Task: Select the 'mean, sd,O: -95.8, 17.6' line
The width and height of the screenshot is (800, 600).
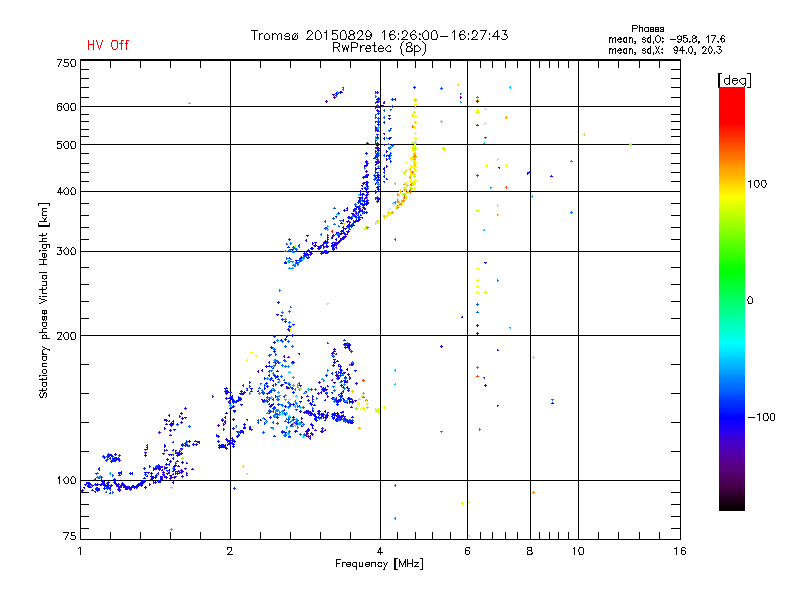Action: pos(666,39)
